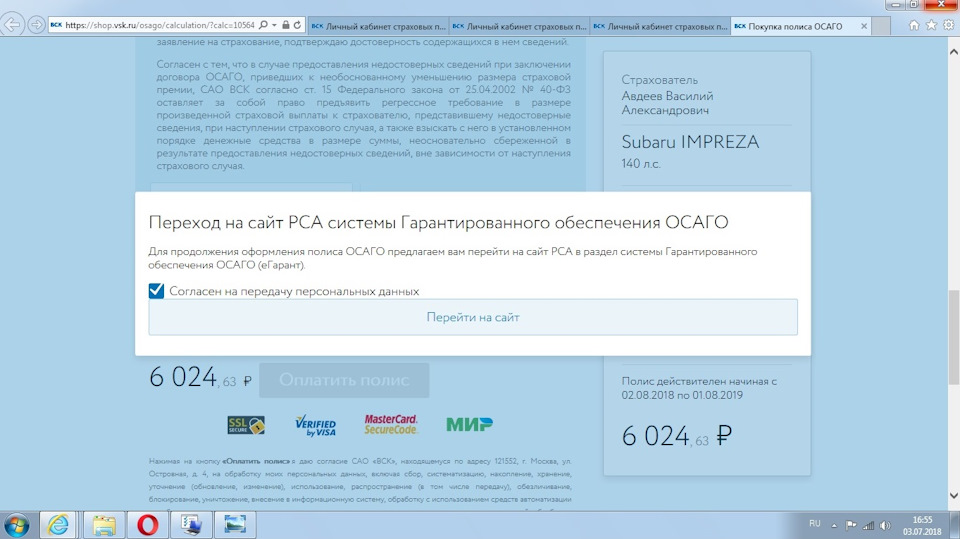The width and height of the screenshot is (960, 539).
Task: Click the policy validity dates text
Action: (x=699, y=388)
